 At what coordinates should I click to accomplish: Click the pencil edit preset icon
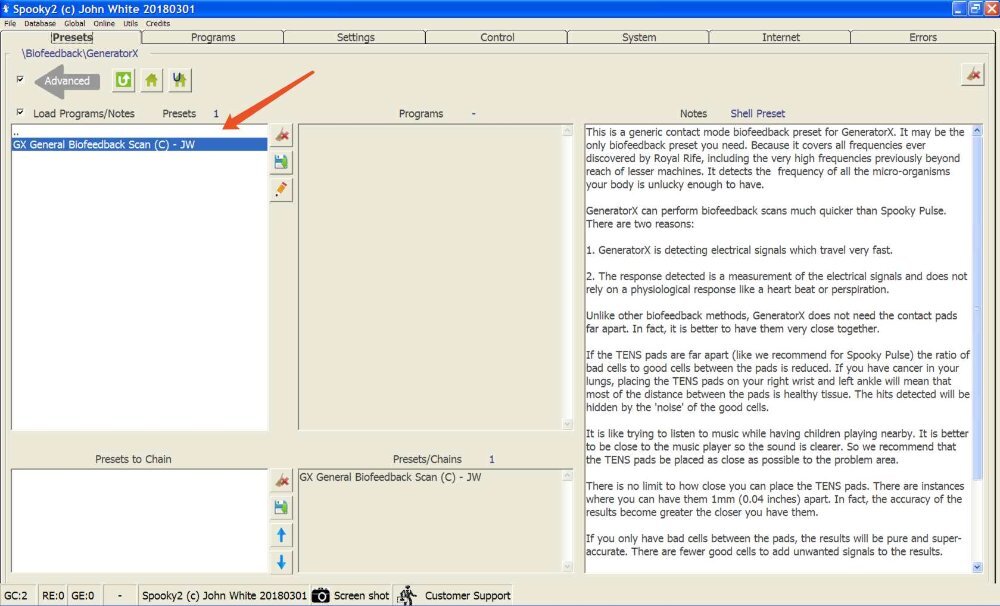click(281, 189)
